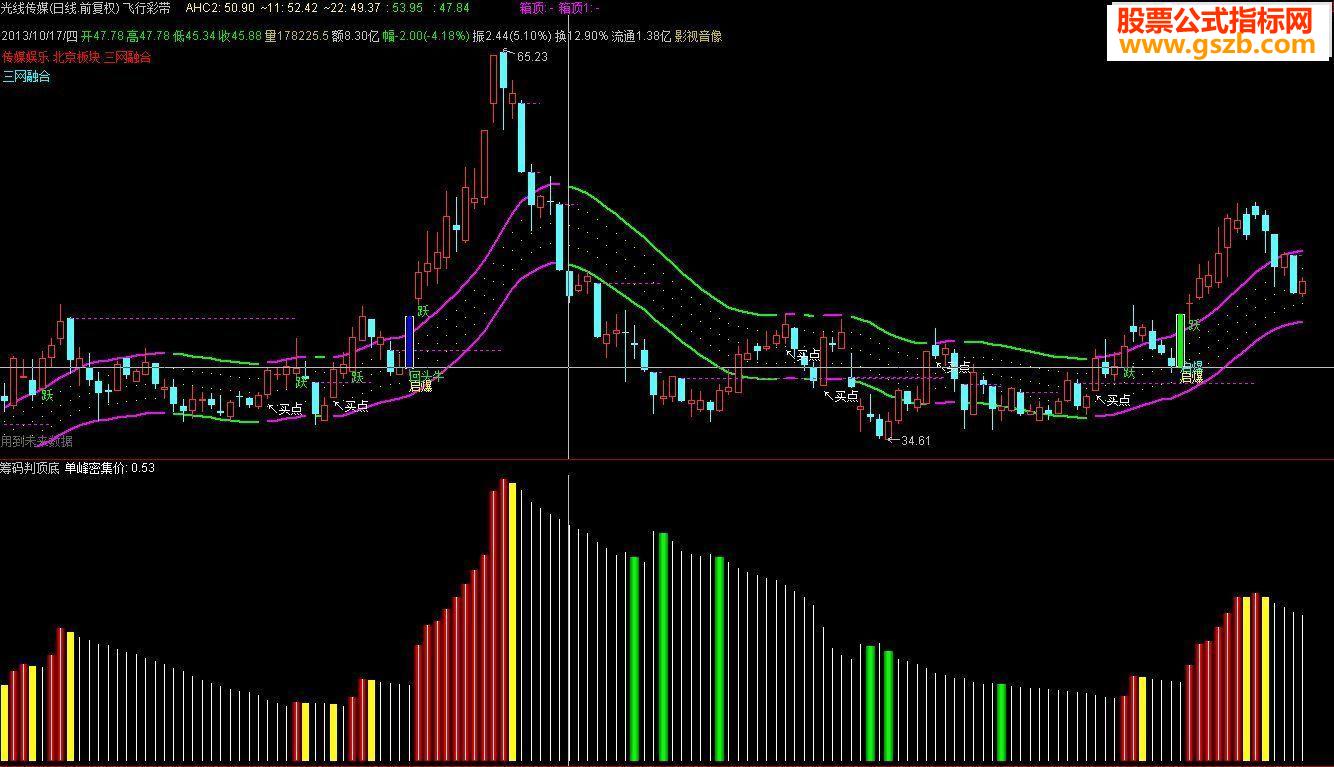The width and height of the screenshot is (1334, 767).
Task: Click the 回头牛 signal label
Action: pyautogui.click(x=426, y=375)
